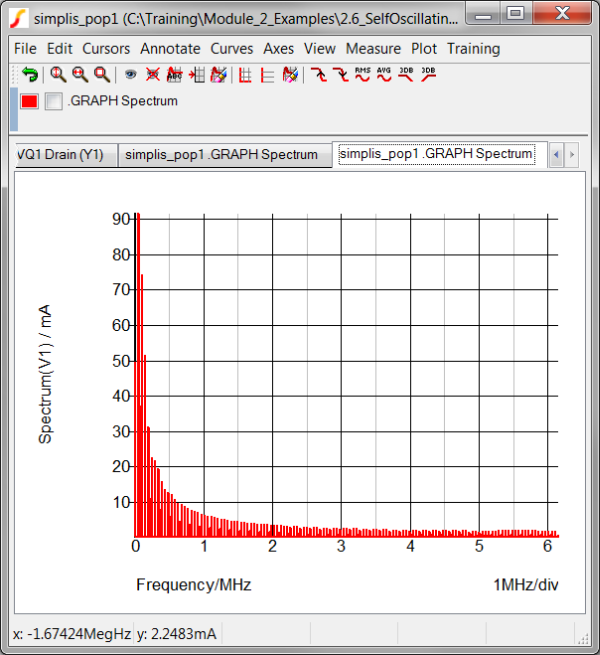Click the RMS measurement icon
600x655 pixels.
pyautogui.click(x=362, y=75)
